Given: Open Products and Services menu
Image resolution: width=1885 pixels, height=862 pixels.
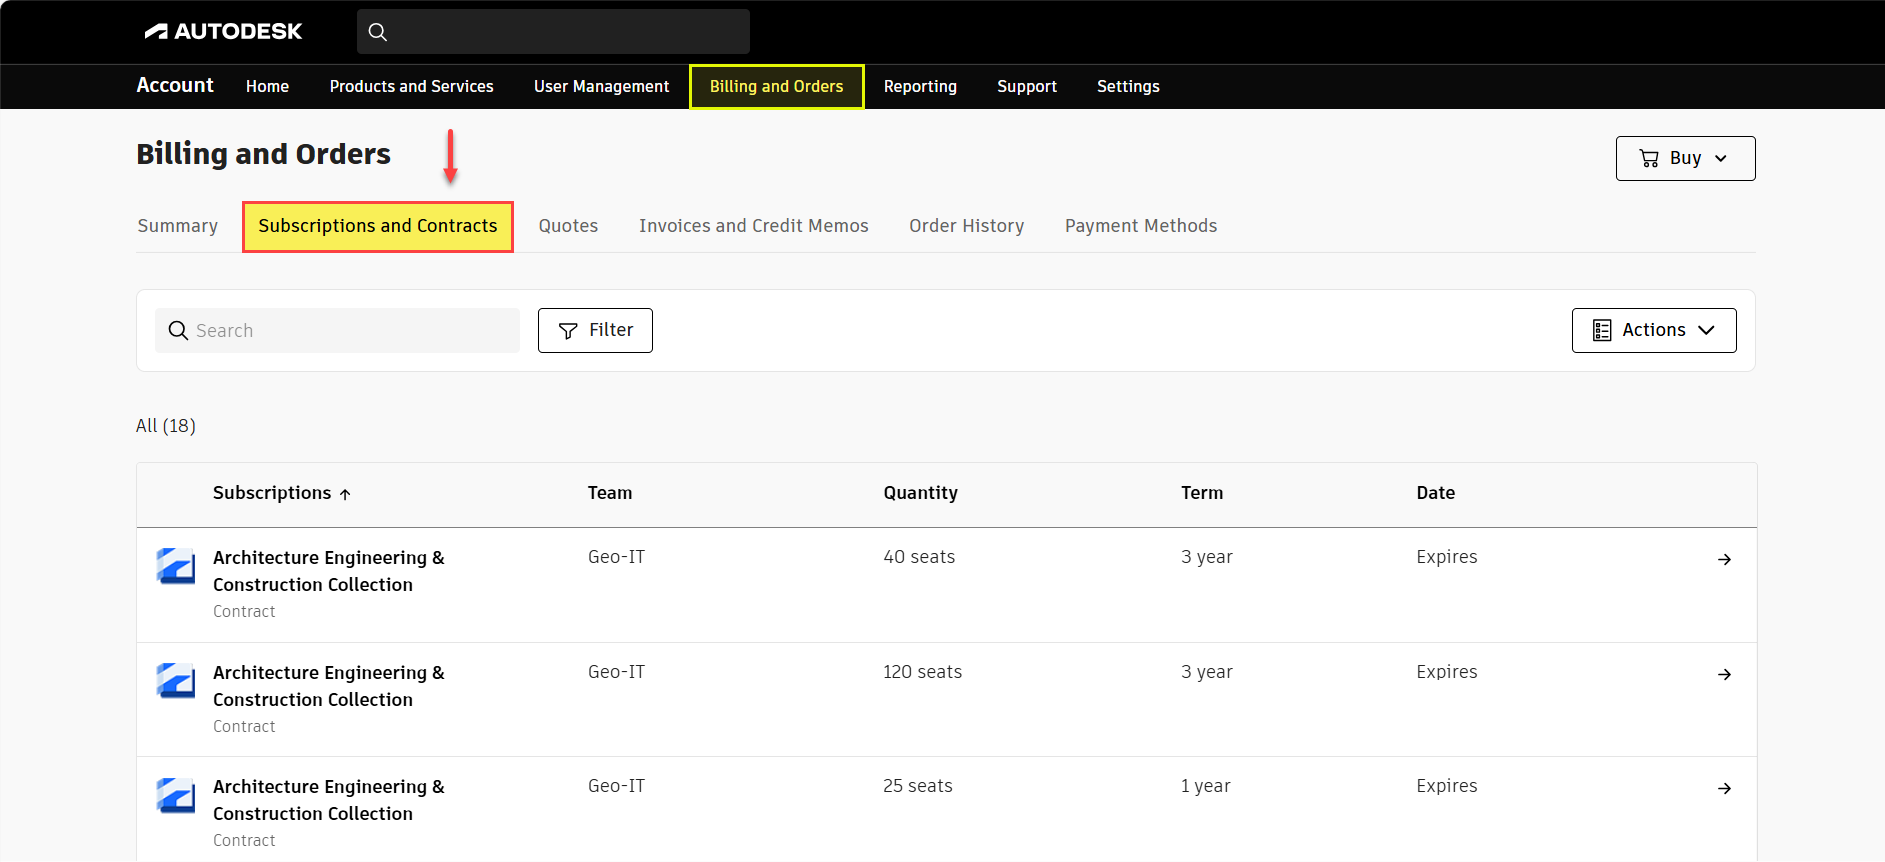Looking at the screenshot, I should click(412, 87).
